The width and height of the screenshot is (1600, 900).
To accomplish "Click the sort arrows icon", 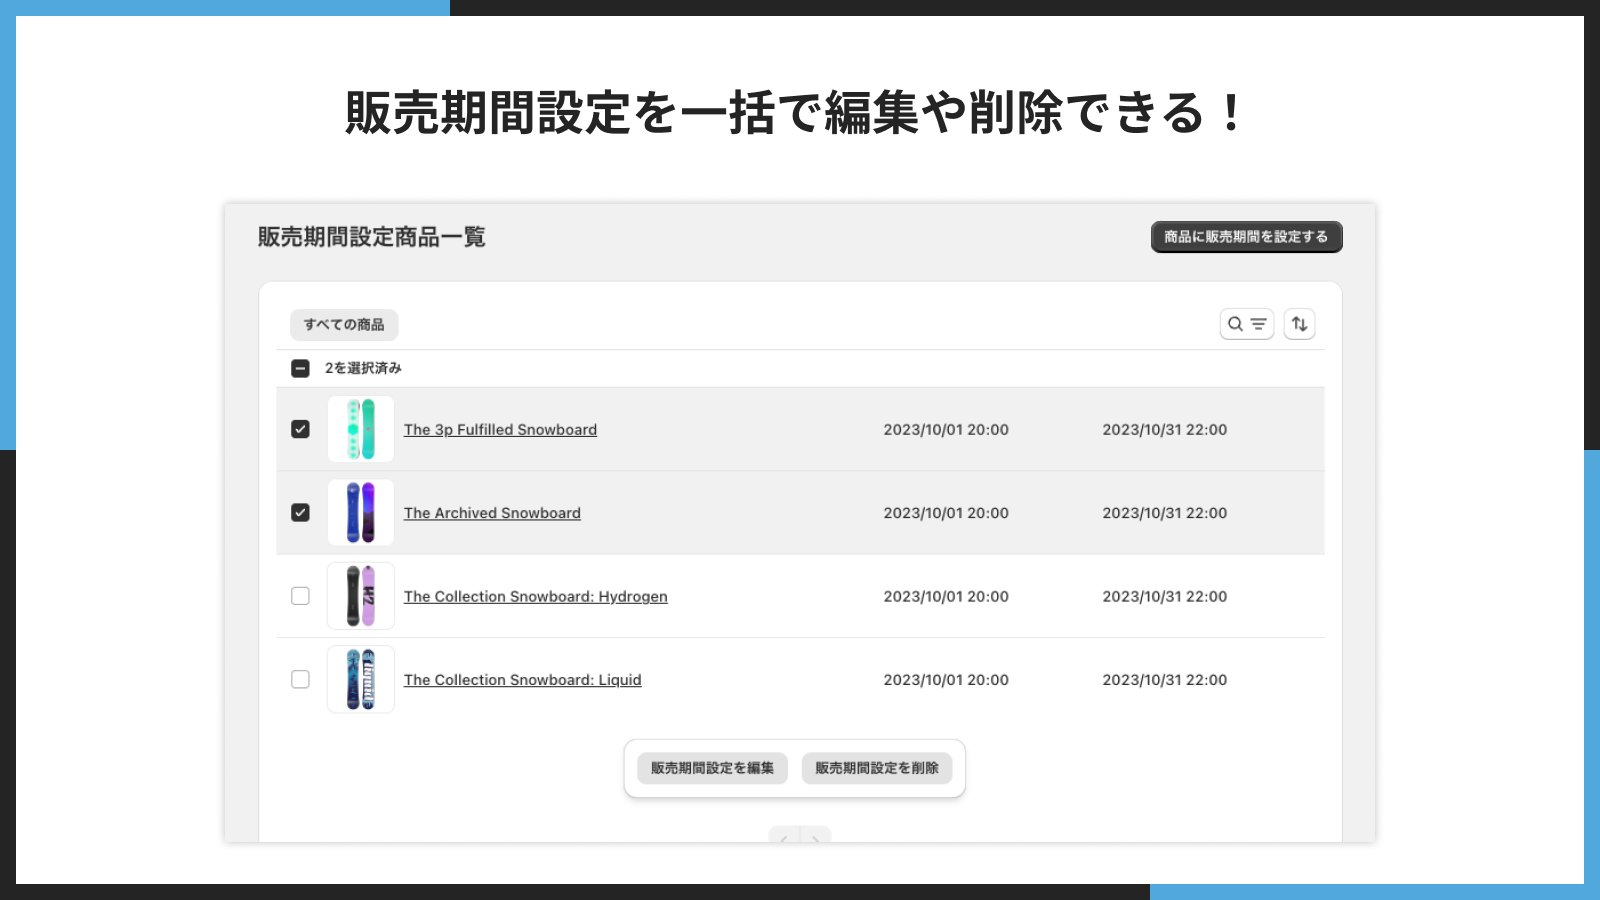I will [x=1299, y=324].
